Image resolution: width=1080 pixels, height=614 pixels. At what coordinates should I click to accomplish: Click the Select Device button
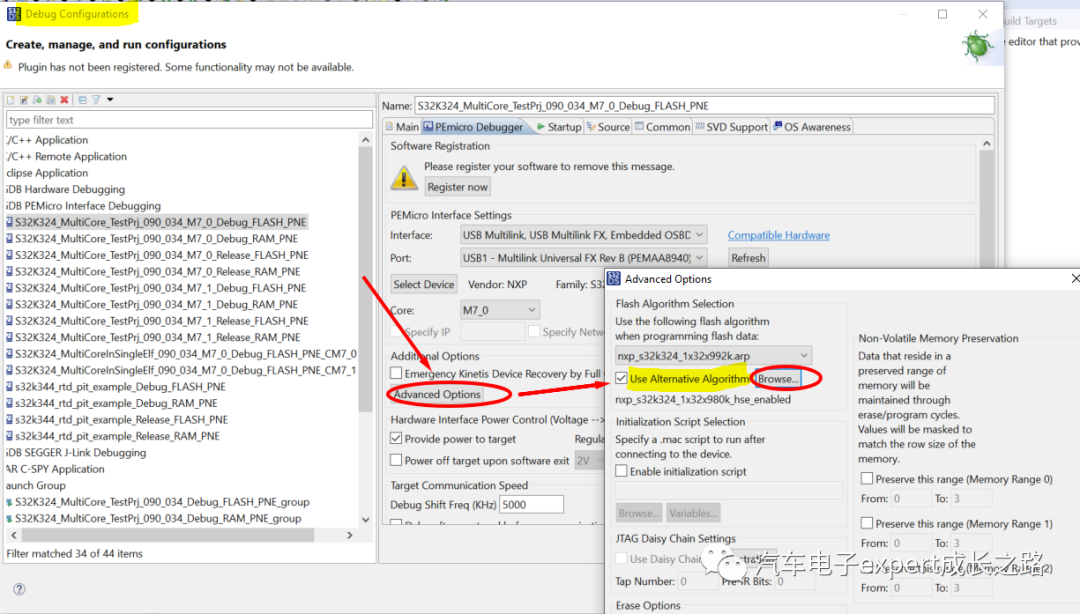coord(424,284)
